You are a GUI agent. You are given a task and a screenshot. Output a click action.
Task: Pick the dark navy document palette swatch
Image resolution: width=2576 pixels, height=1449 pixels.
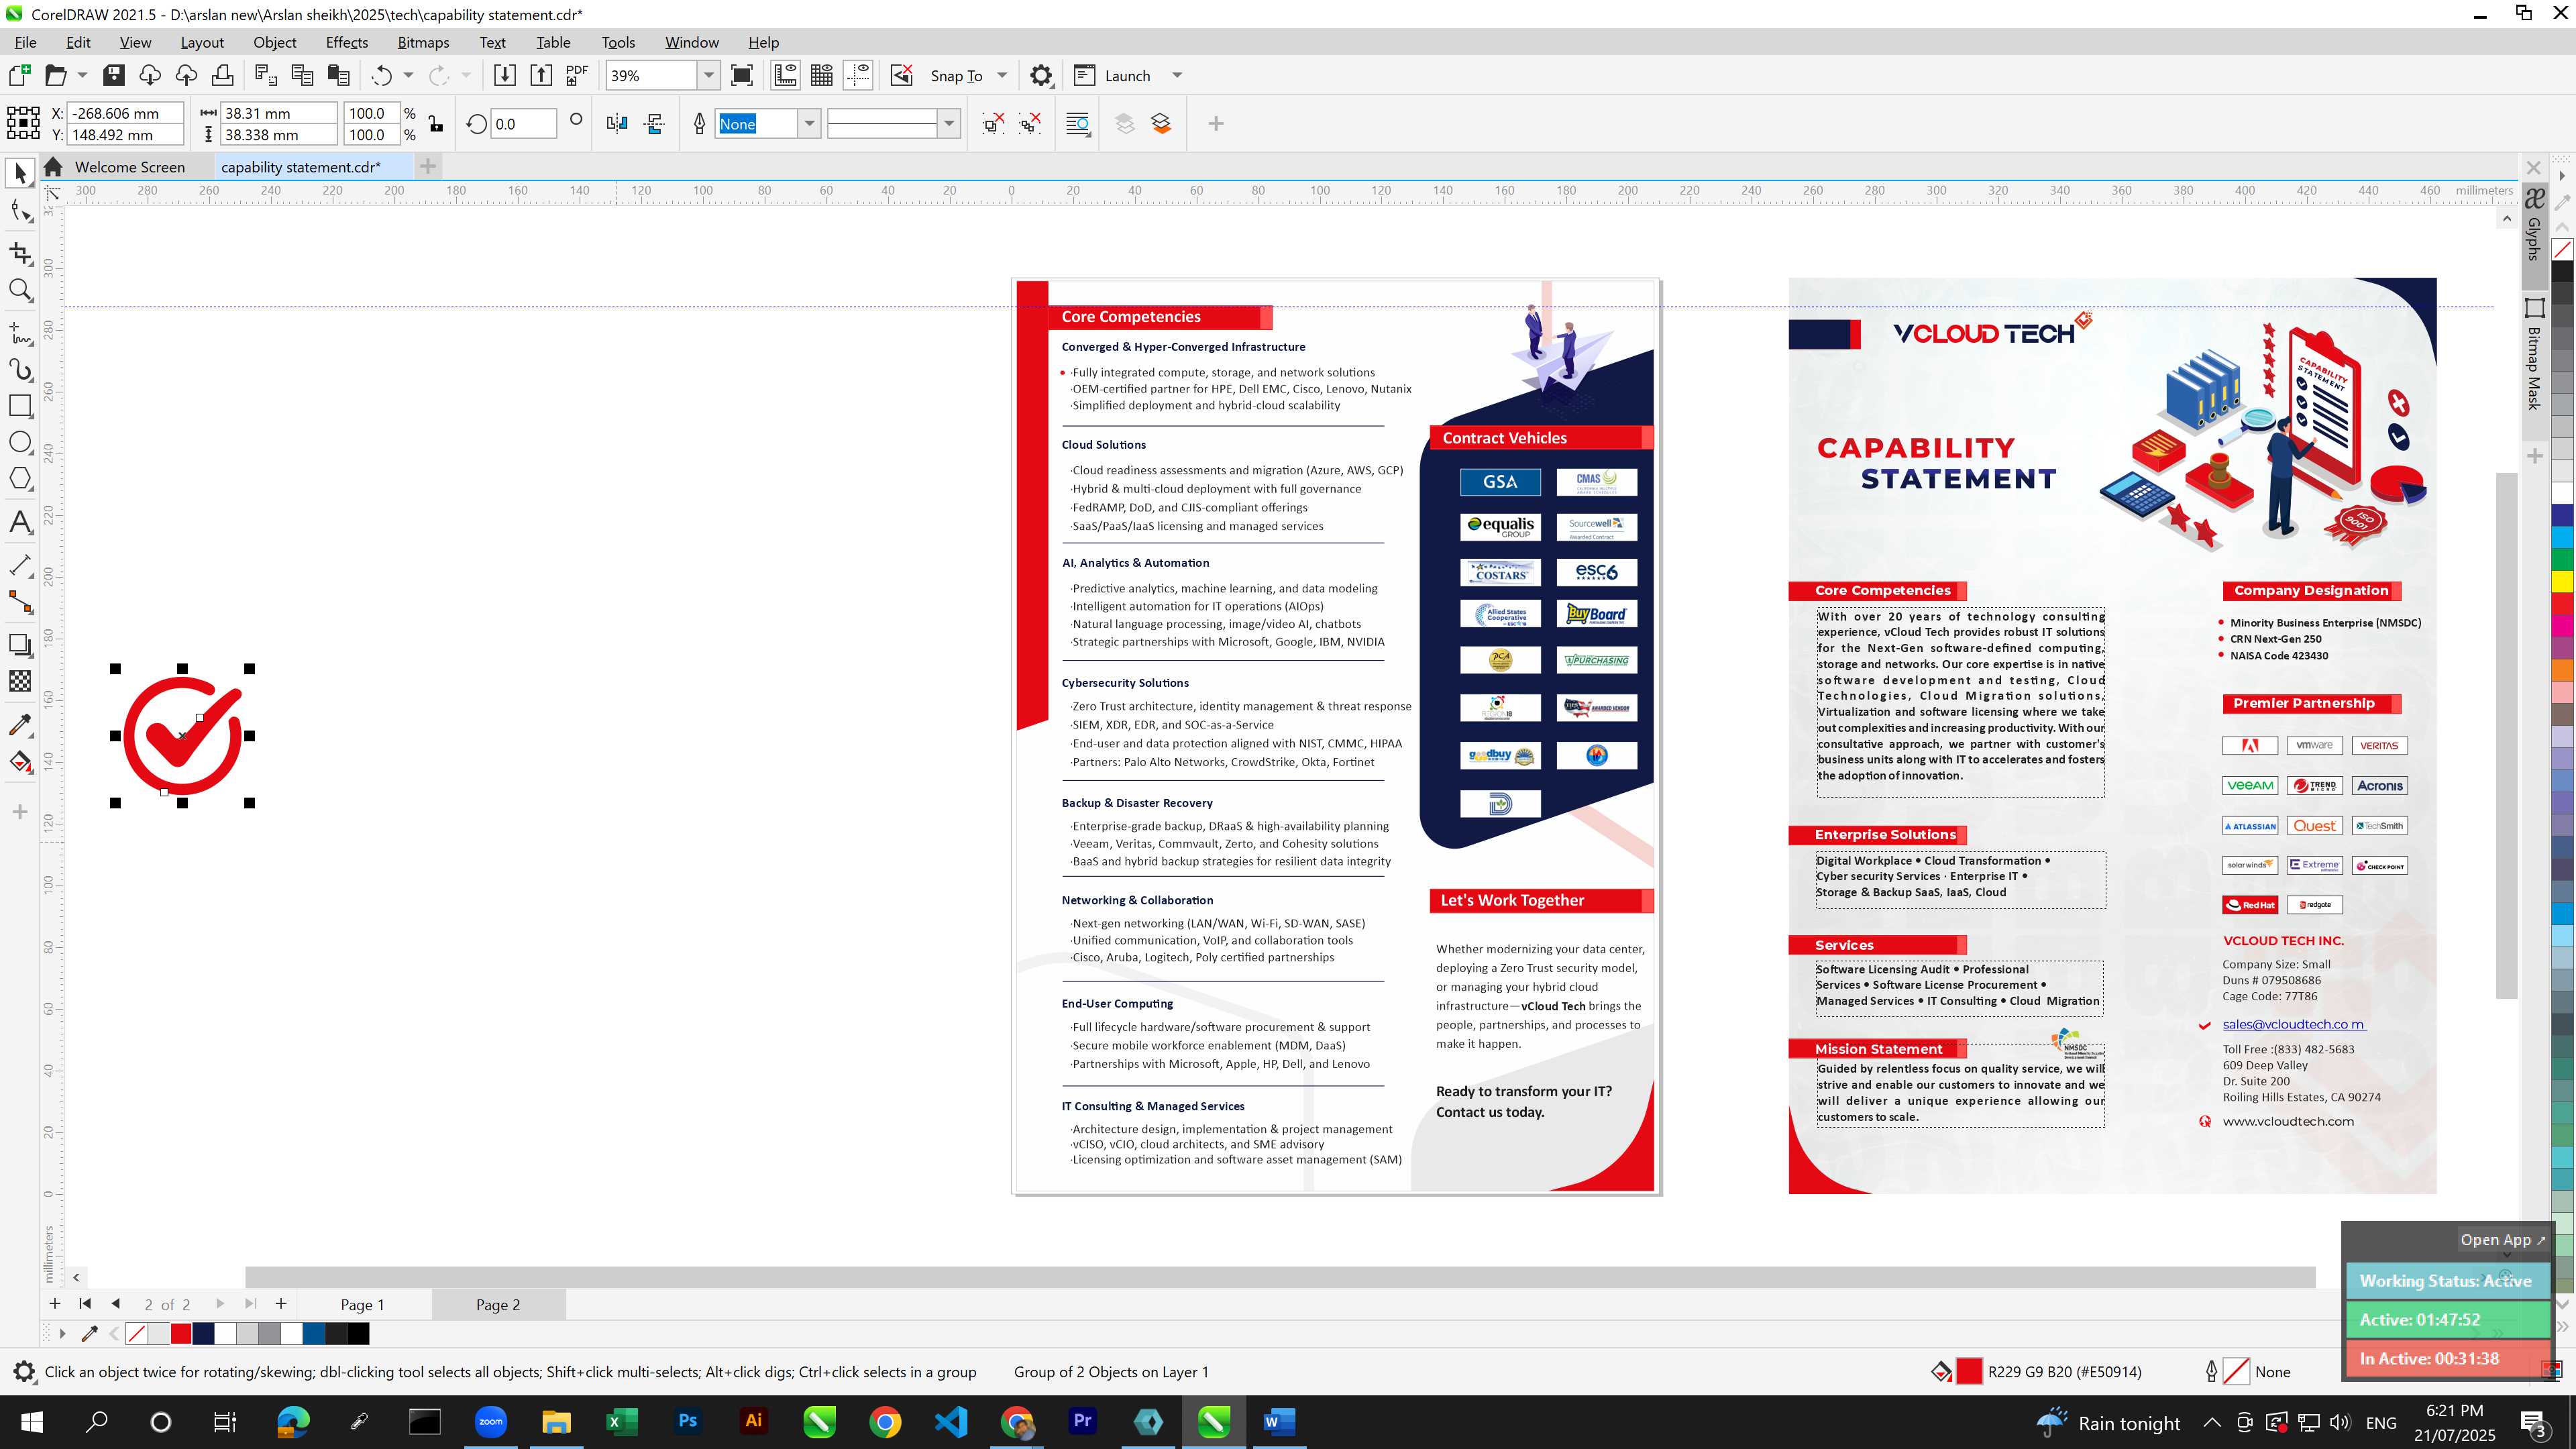point(203,1334)
